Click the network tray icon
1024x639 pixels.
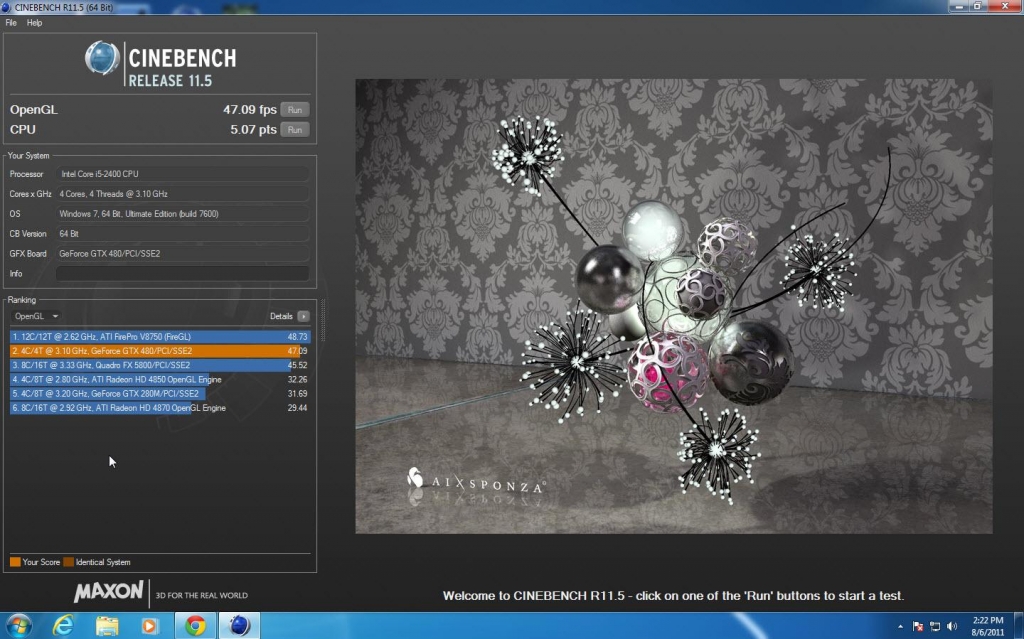point(933,627)
